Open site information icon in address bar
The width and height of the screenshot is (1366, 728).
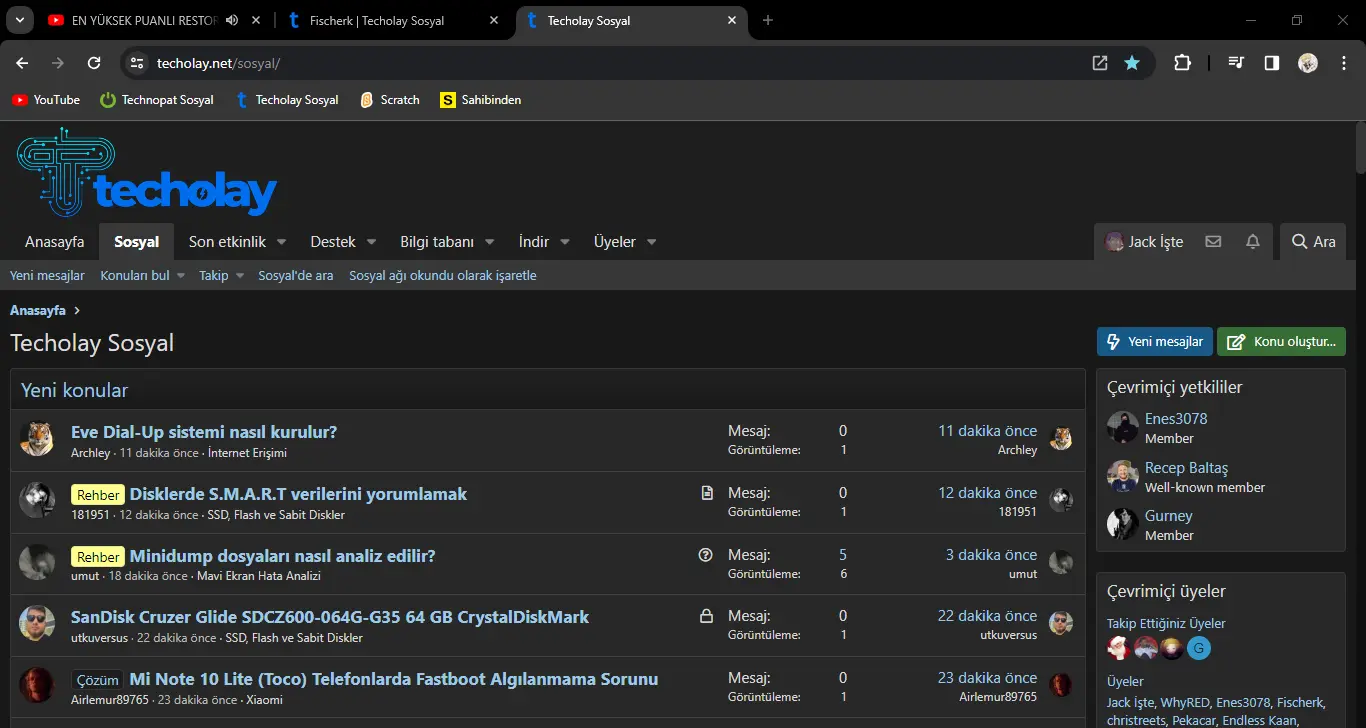pos(138,63)
